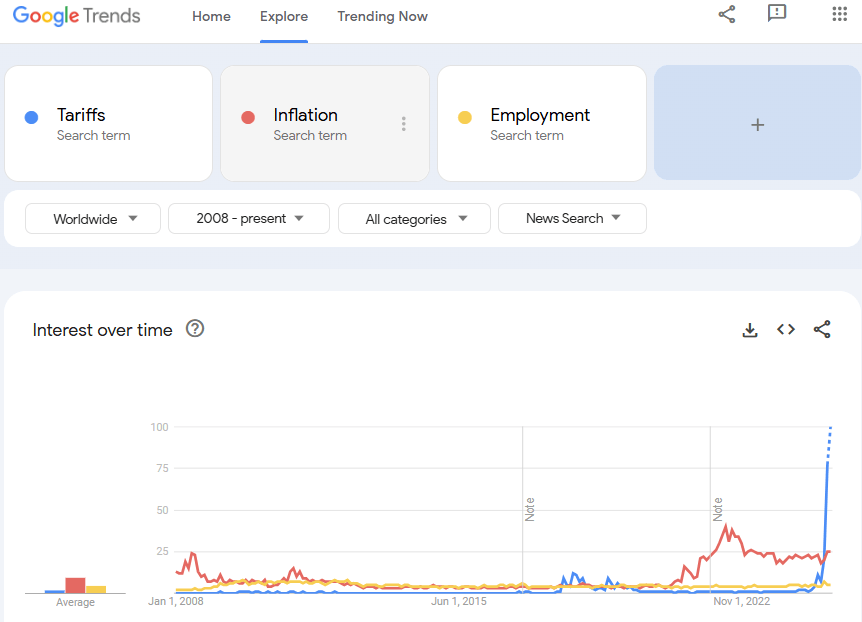Share the Interest over time chart
Image resolution: width=862 pixels, height=622 pixels.
(x=822, y=329)
